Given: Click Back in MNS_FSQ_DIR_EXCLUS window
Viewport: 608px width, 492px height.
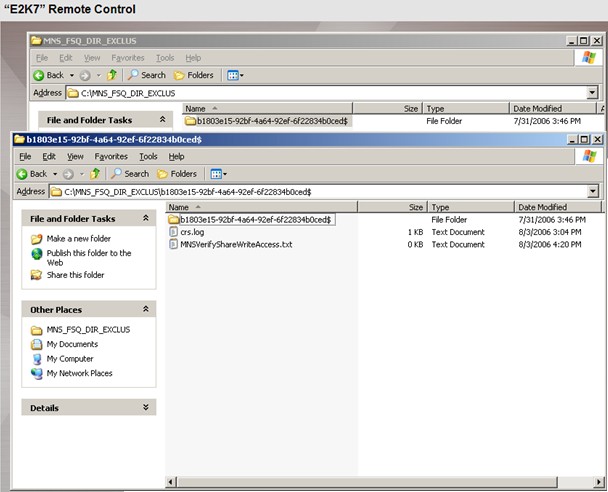Looking at the screenshot, I should click(x=48, y=75).
